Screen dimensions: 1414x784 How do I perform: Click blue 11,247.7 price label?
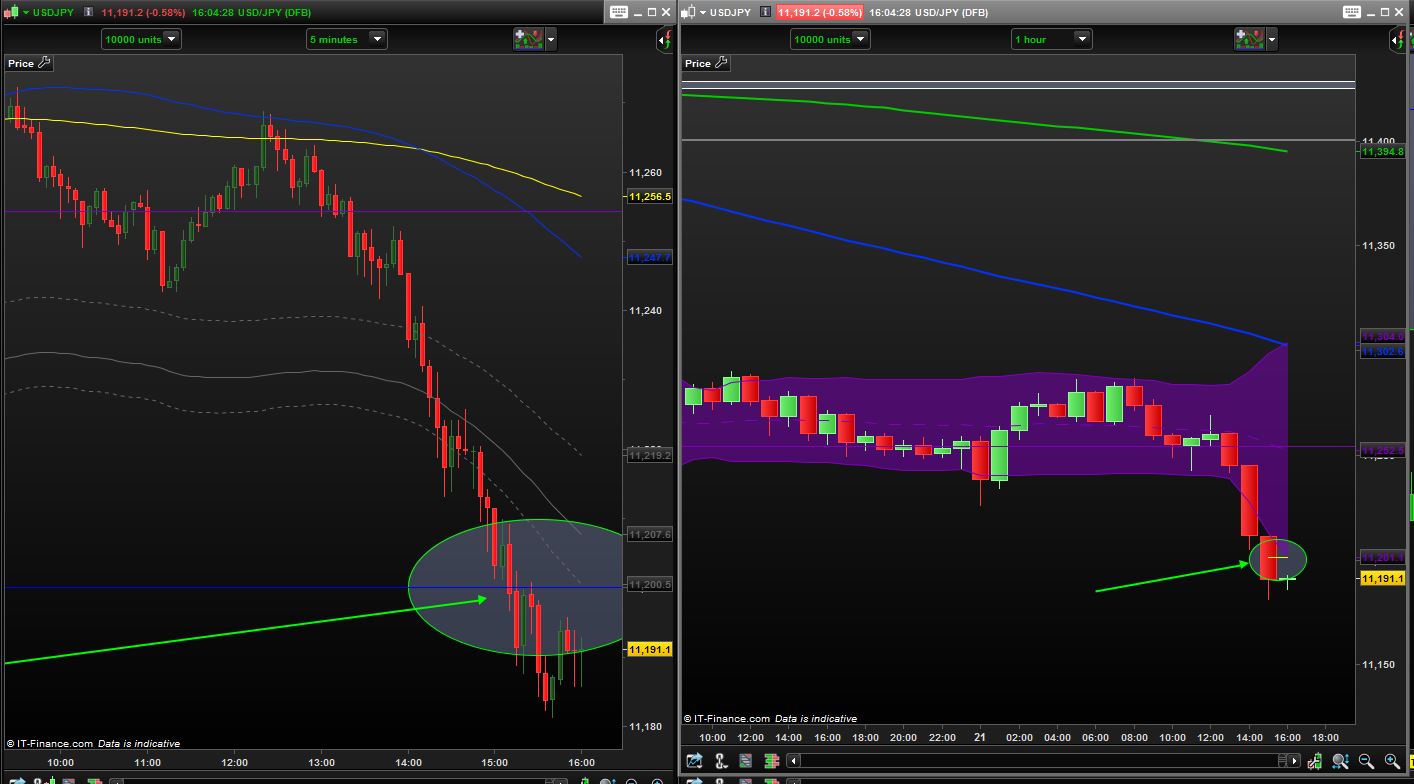click(x=649, y=258)
